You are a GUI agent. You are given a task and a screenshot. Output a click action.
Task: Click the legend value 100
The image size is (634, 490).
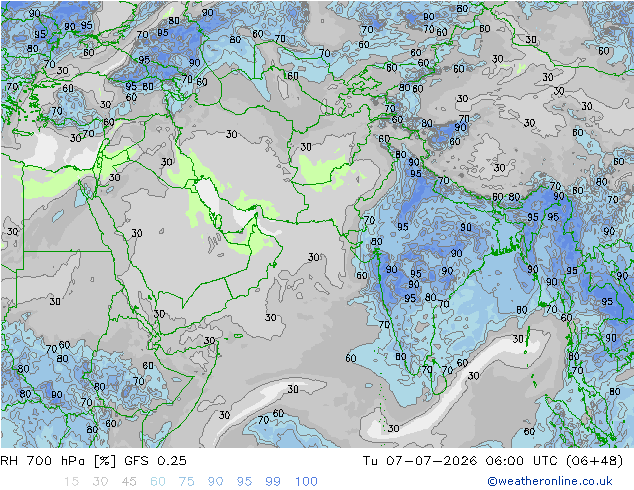[306, 481]
